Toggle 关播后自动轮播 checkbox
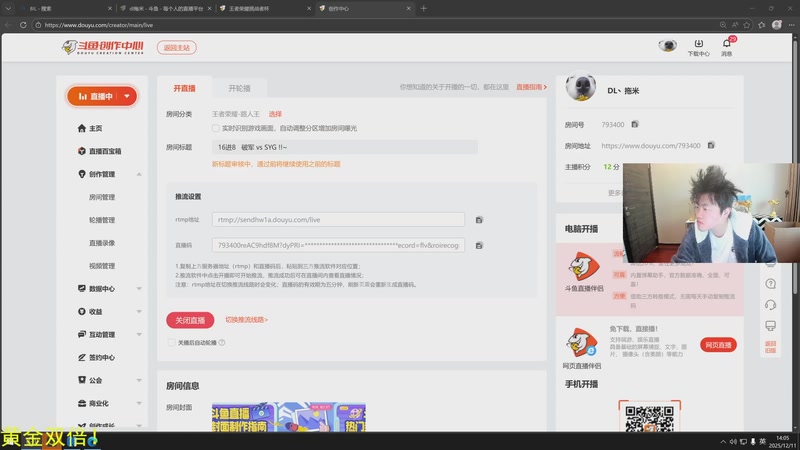800x450 pixels. coord(171,343)
